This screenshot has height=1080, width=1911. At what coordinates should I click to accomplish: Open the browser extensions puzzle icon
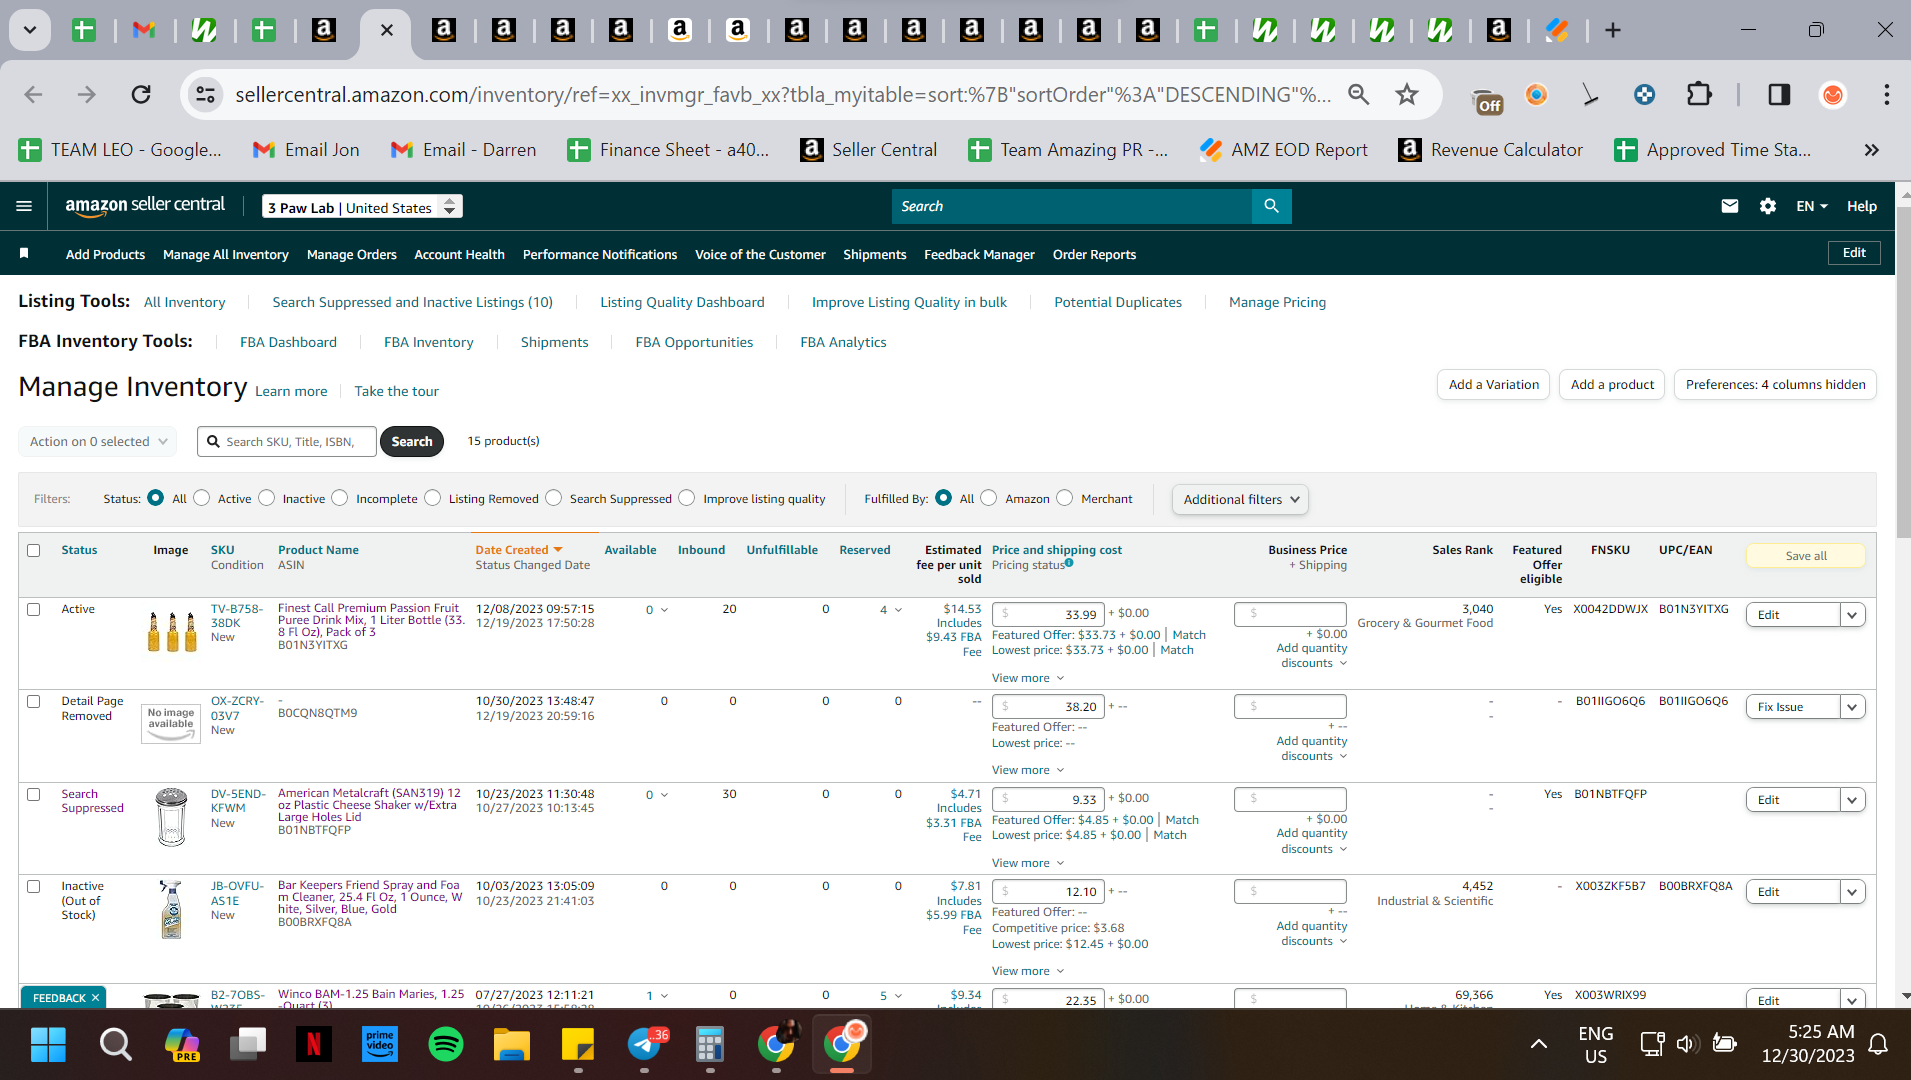coord(1699,95)
